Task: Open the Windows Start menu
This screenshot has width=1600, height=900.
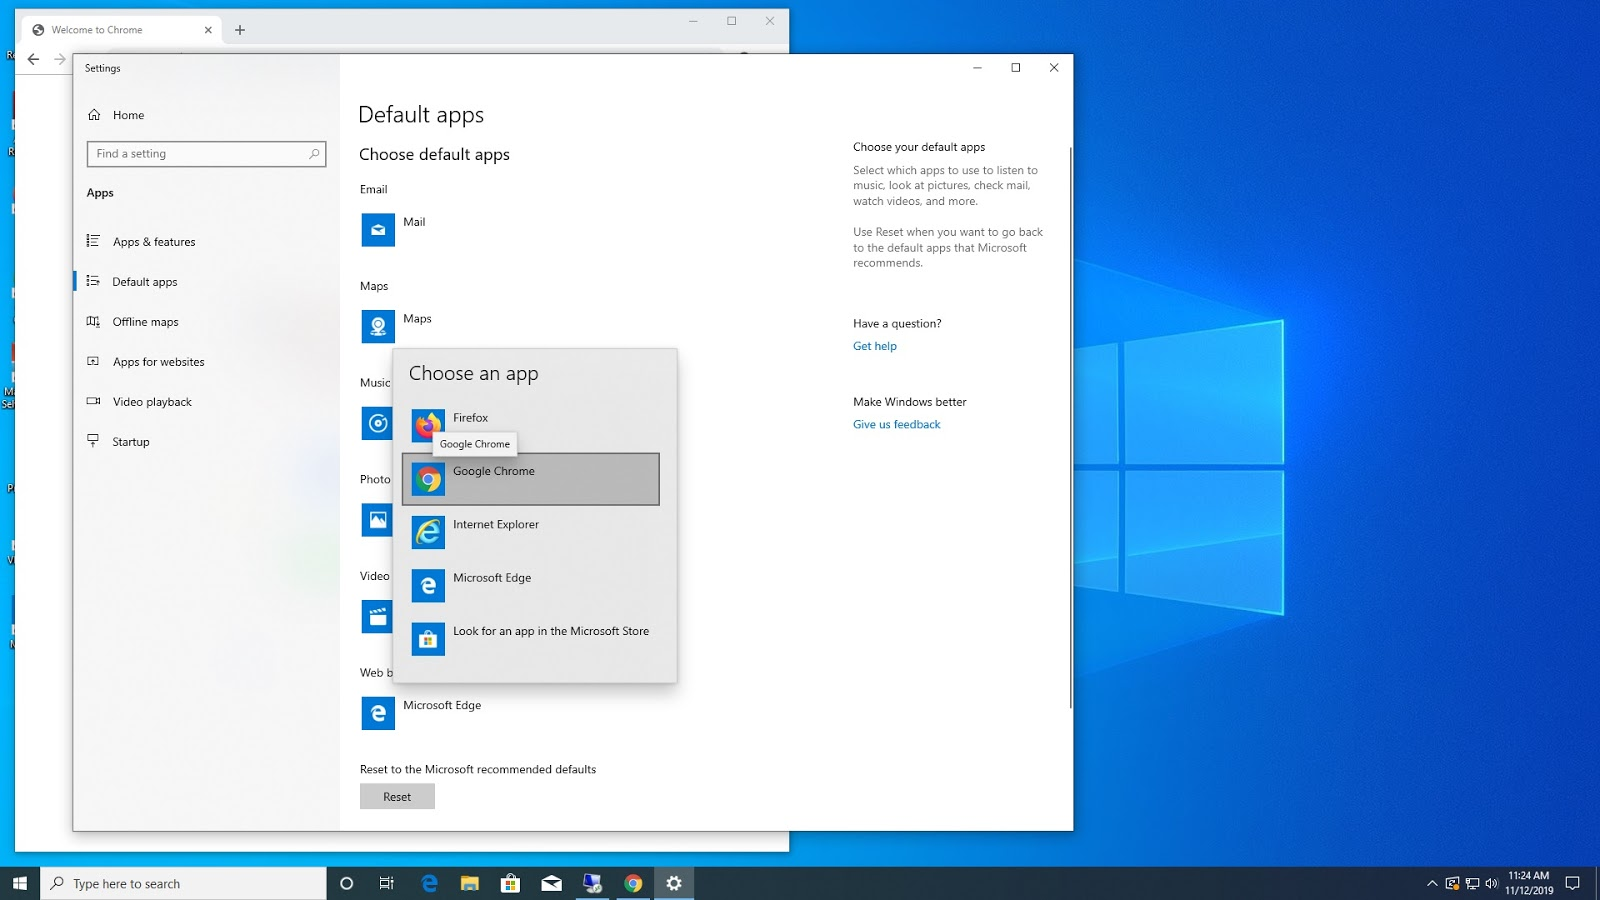Action: 20,883
